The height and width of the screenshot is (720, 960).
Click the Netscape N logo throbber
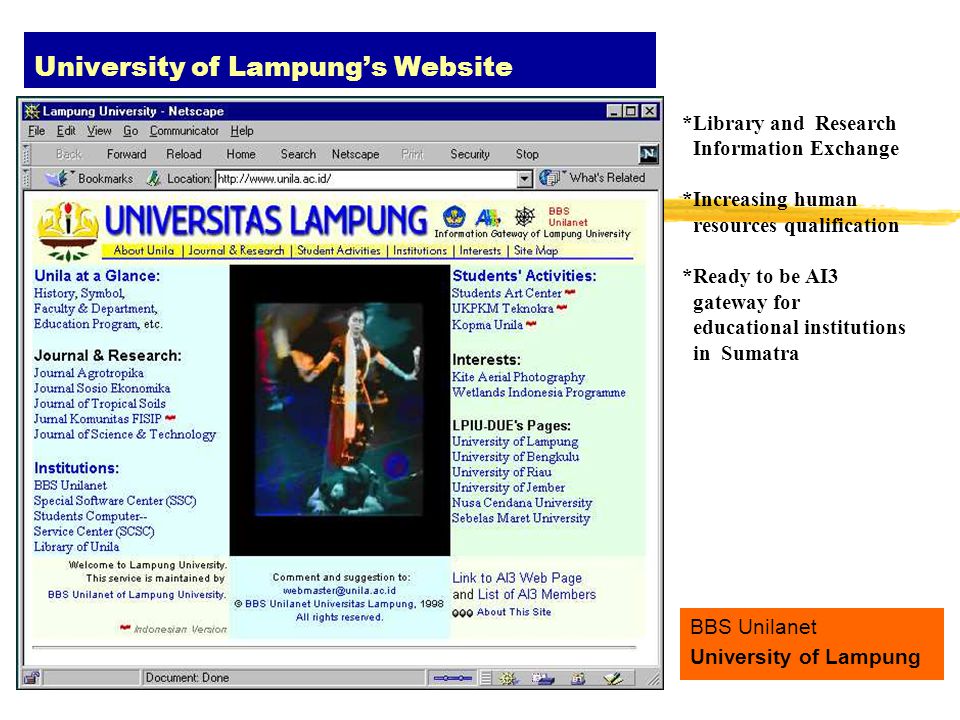(x=648, y=154)
